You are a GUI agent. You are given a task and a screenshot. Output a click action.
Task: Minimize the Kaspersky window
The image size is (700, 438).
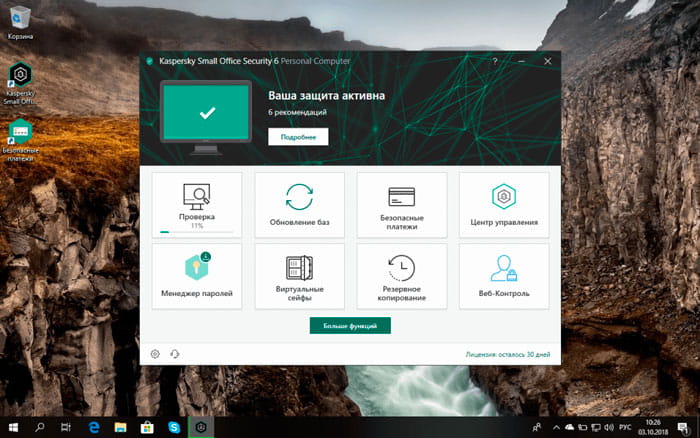[x=521, y=61]
